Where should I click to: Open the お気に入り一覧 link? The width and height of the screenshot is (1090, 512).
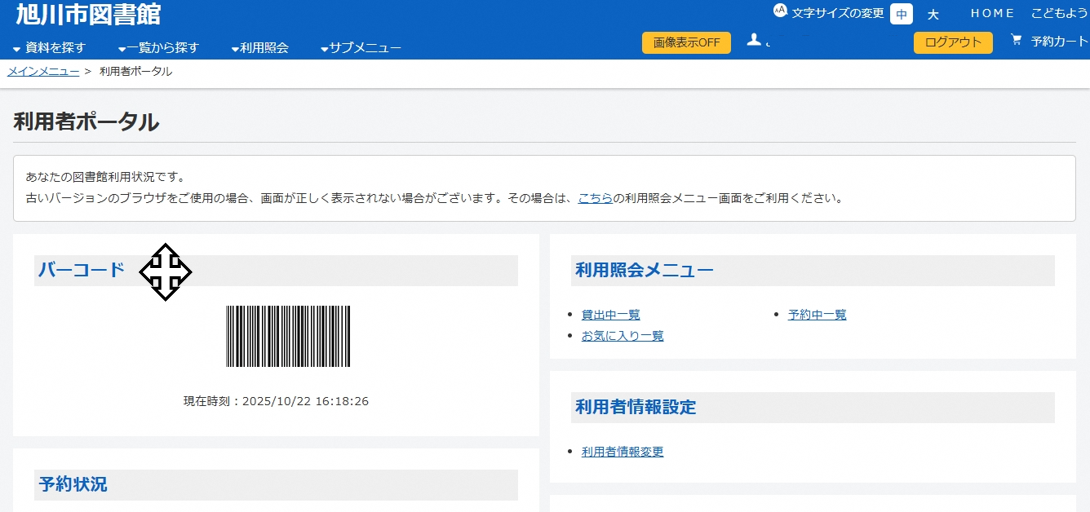[x=622, y=336]
